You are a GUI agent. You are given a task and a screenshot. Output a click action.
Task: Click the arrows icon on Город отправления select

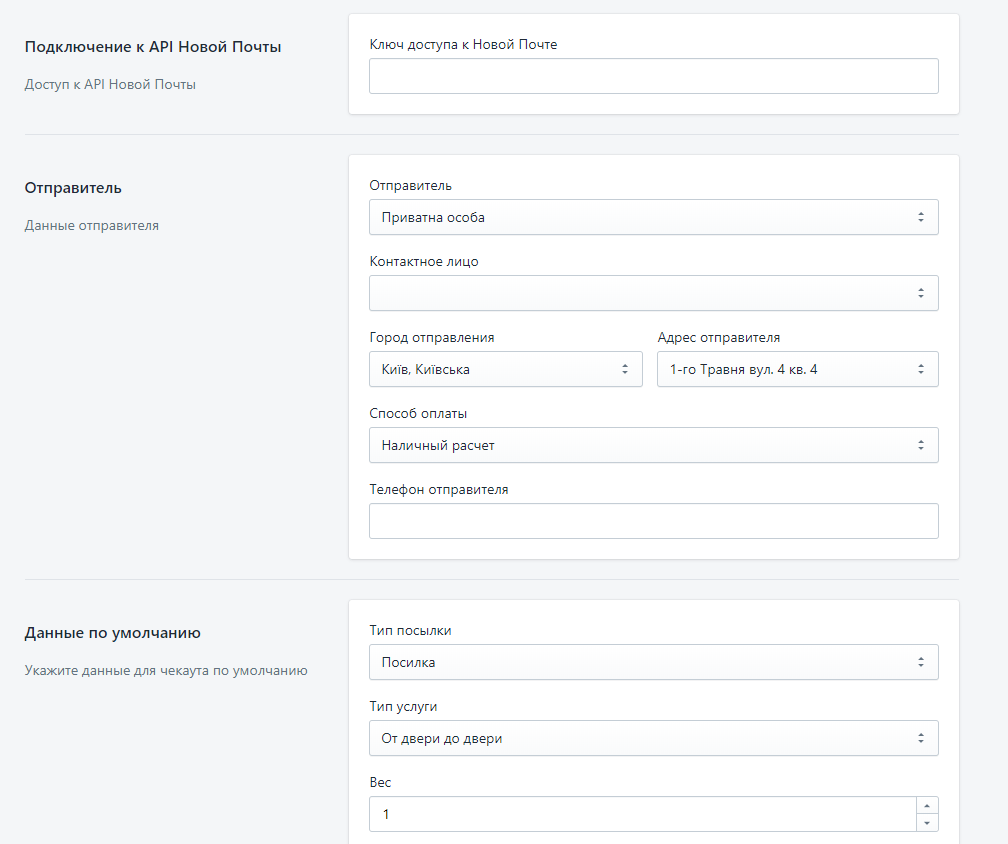click(624, 369)
